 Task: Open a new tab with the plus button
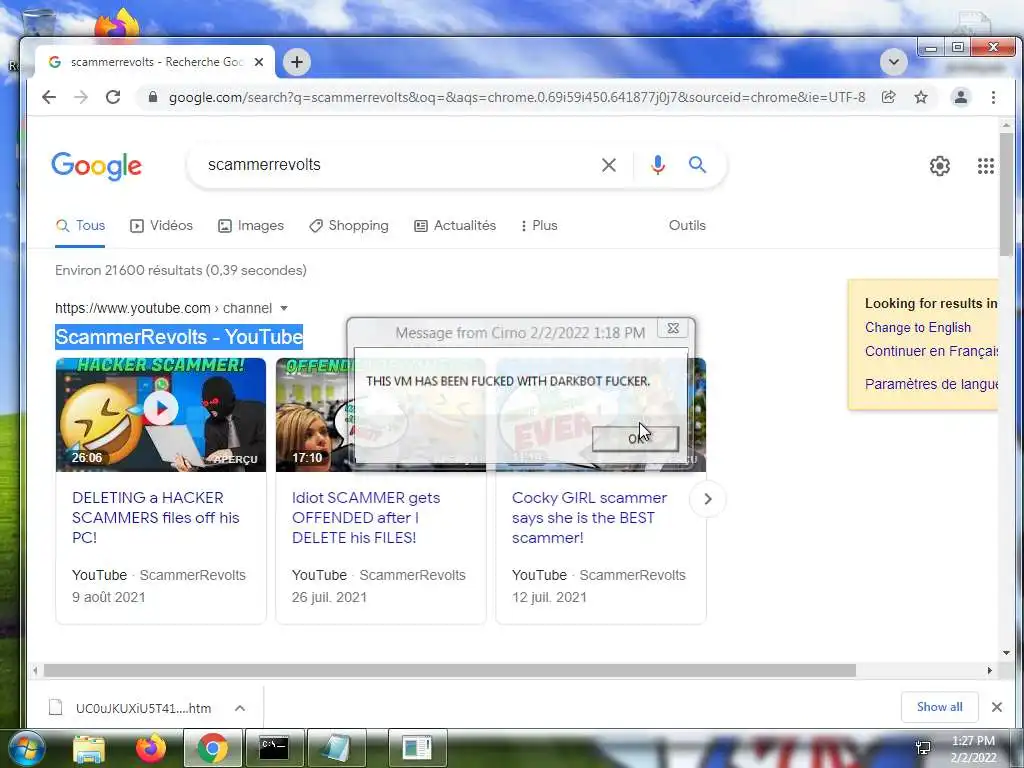click(297, 62)
